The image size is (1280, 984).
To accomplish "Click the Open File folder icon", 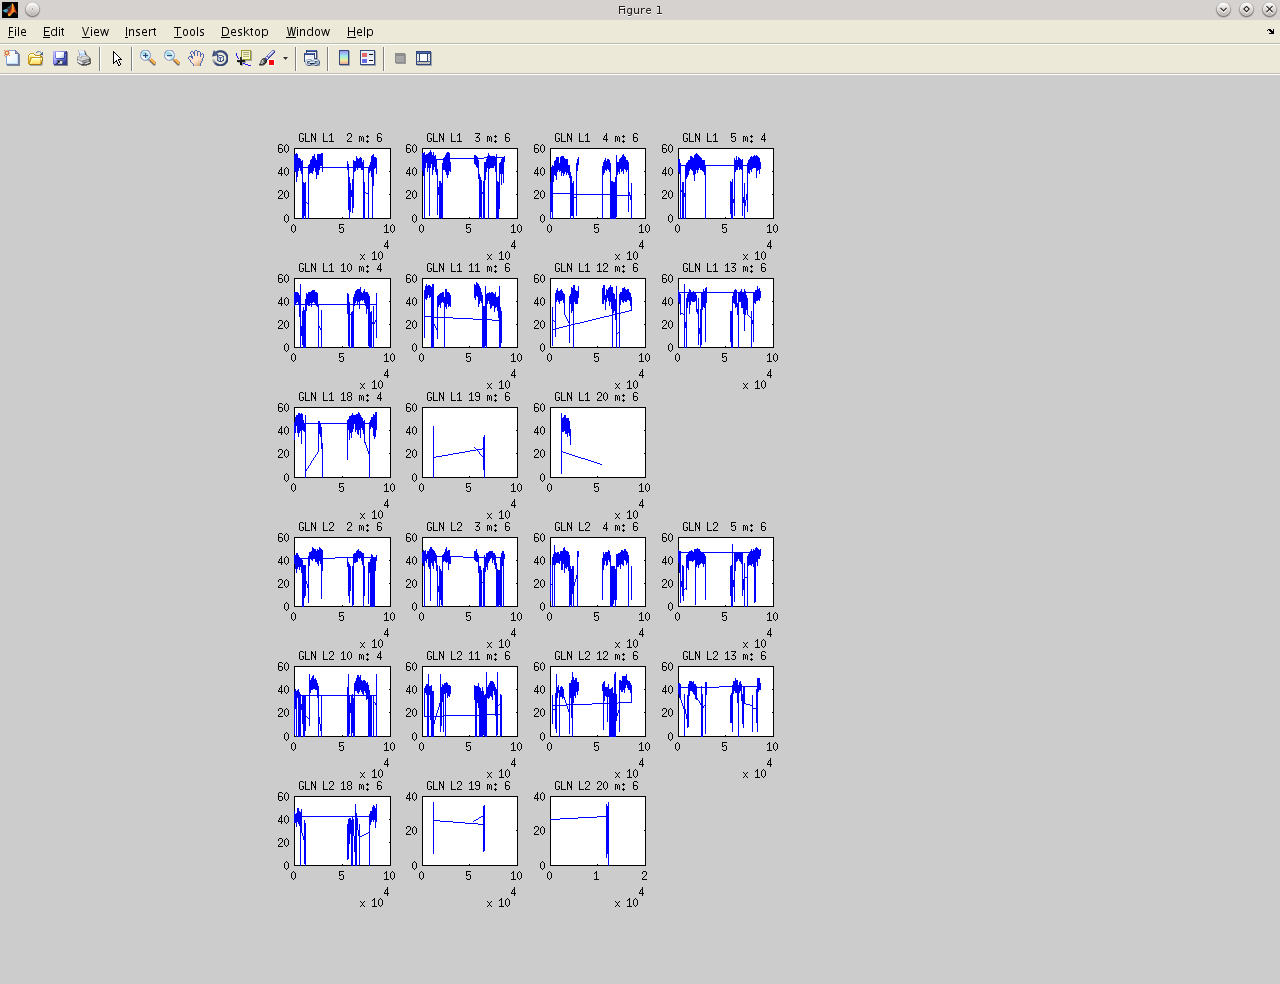I will click(x=36, y=58).
